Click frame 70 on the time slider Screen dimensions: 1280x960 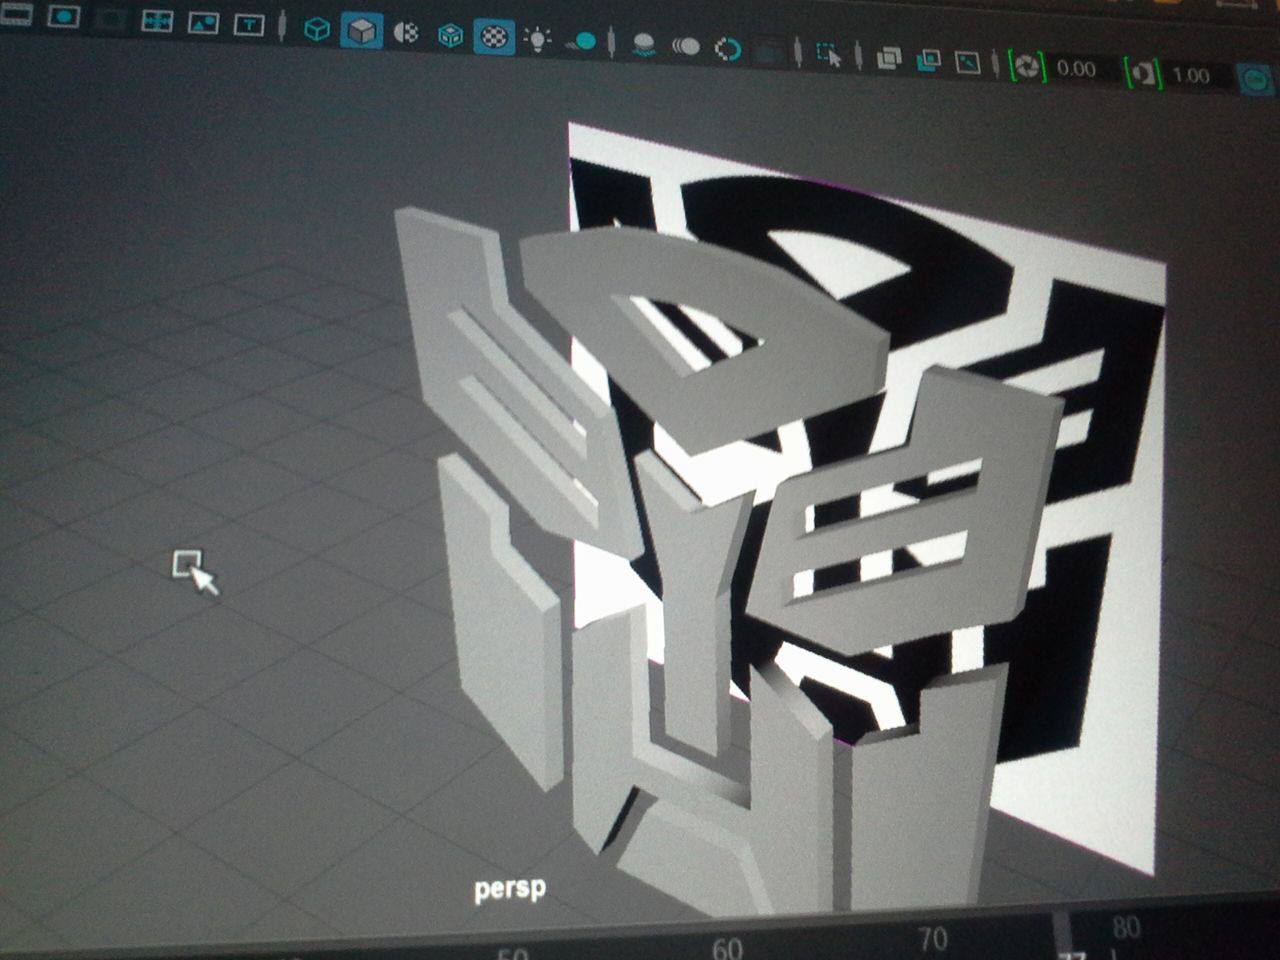tap(932, 939)
